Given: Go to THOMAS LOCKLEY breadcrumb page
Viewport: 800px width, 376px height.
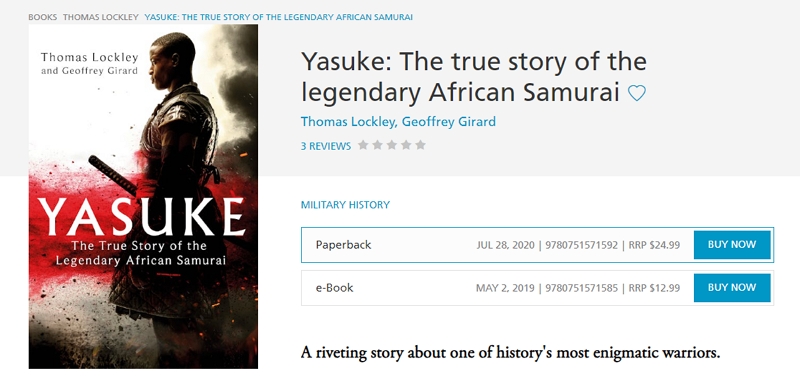Looking at the screenshot, I should [x=101, y=17].
